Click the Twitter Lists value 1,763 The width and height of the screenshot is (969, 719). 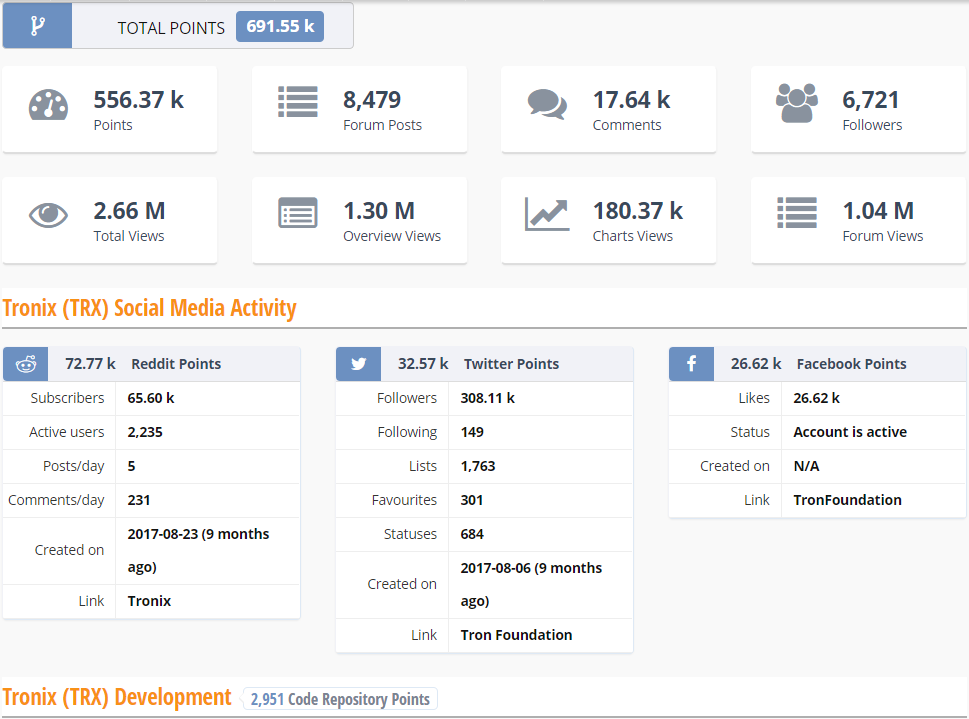pyautogui.click(x=478, y=466)
